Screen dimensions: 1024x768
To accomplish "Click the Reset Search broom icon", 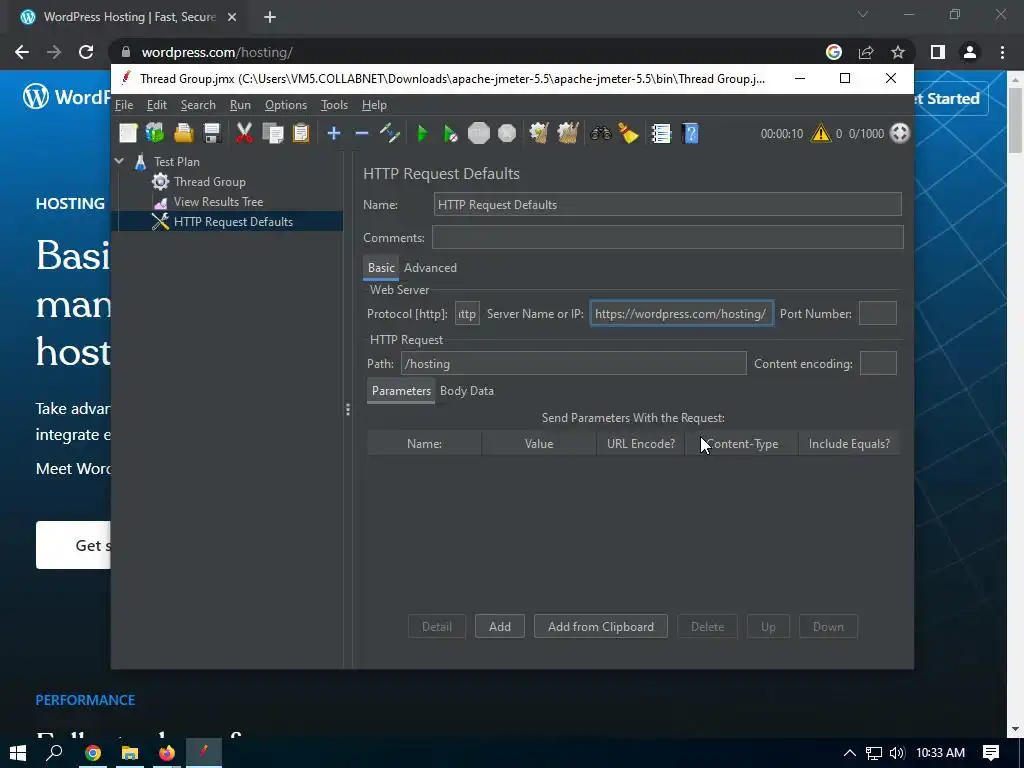I will coord(628,133).
